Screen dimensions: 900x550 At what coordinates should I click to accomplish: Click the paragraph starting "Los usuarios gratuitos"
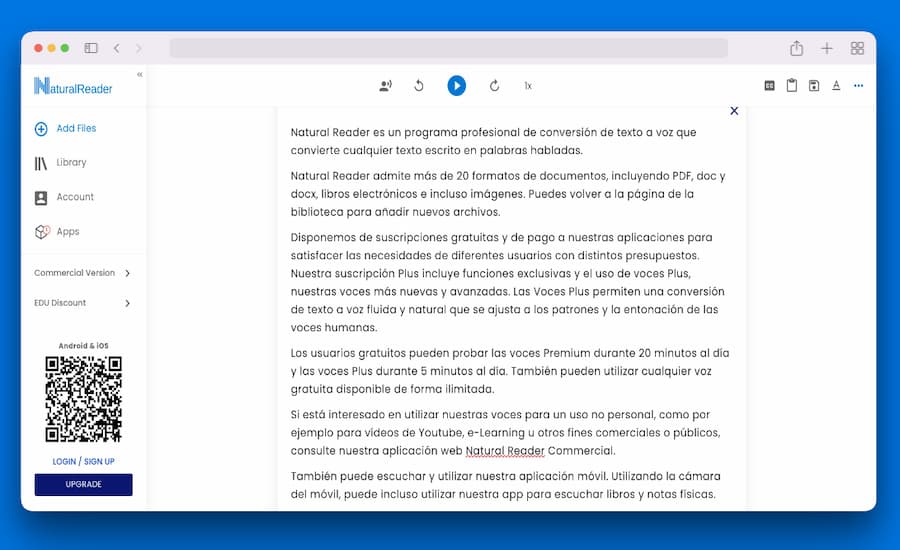510,371
